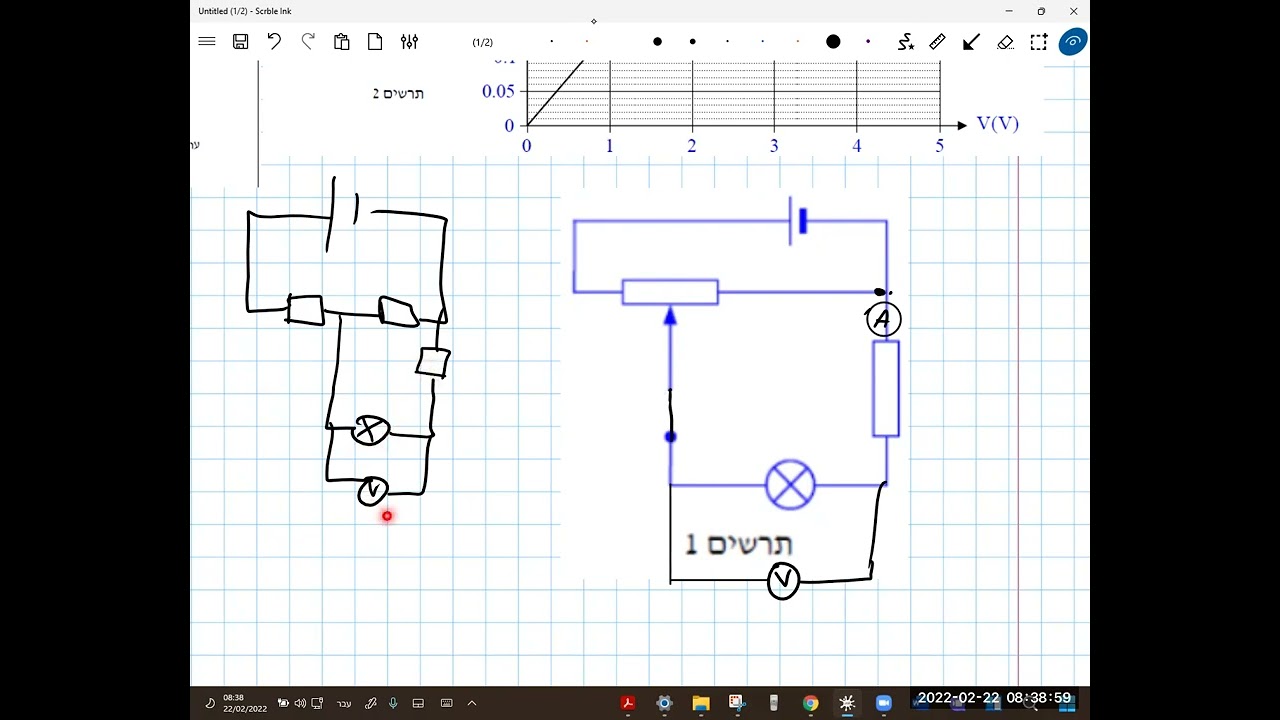Open File Explorer from the taskbar
Screen dimensions: 1280x720
700,703
